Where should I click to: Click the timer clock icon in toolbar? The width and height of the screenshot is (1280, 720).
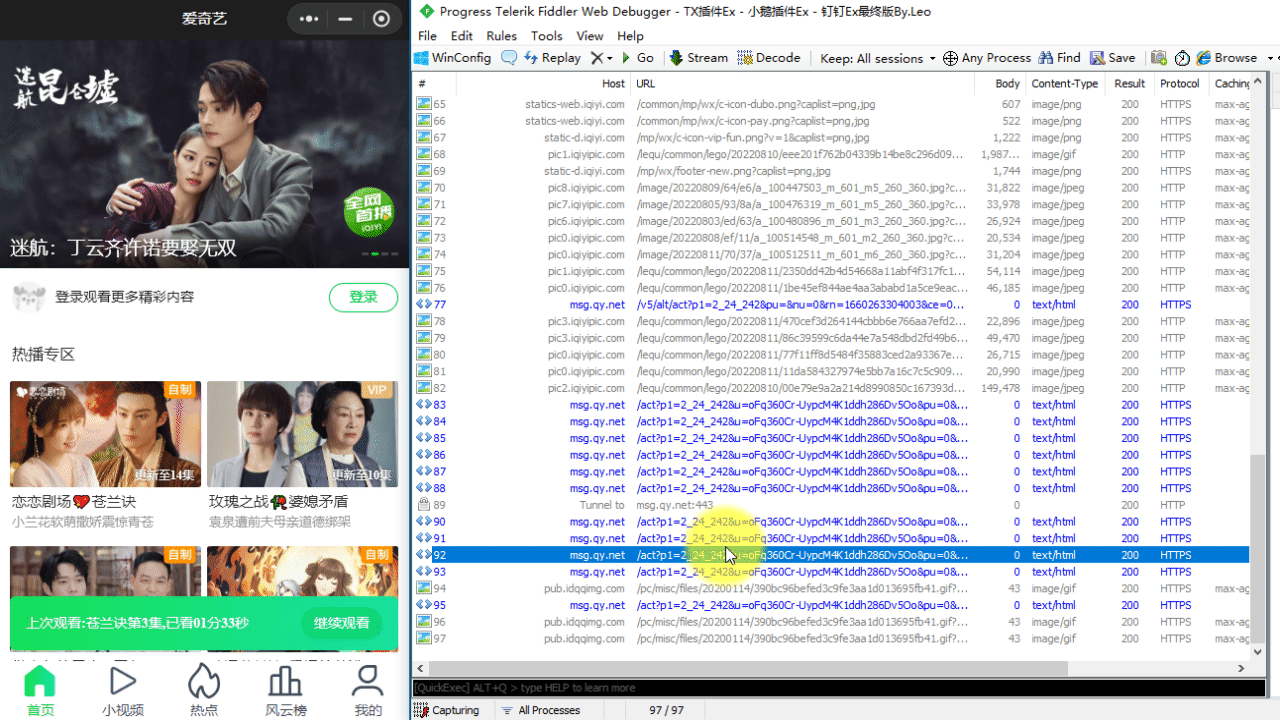point(1182,58)
